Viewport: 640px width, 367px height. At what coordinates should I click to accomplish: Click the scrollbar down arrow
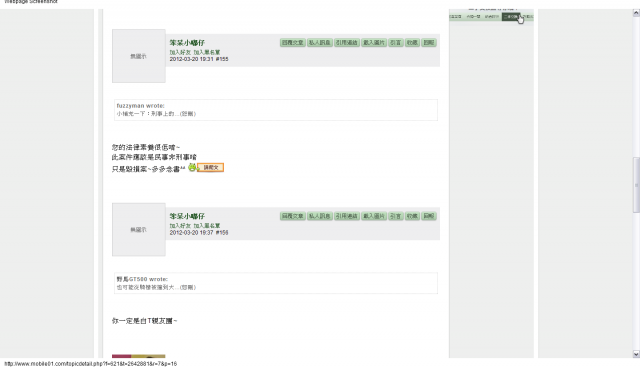(636, 354)
